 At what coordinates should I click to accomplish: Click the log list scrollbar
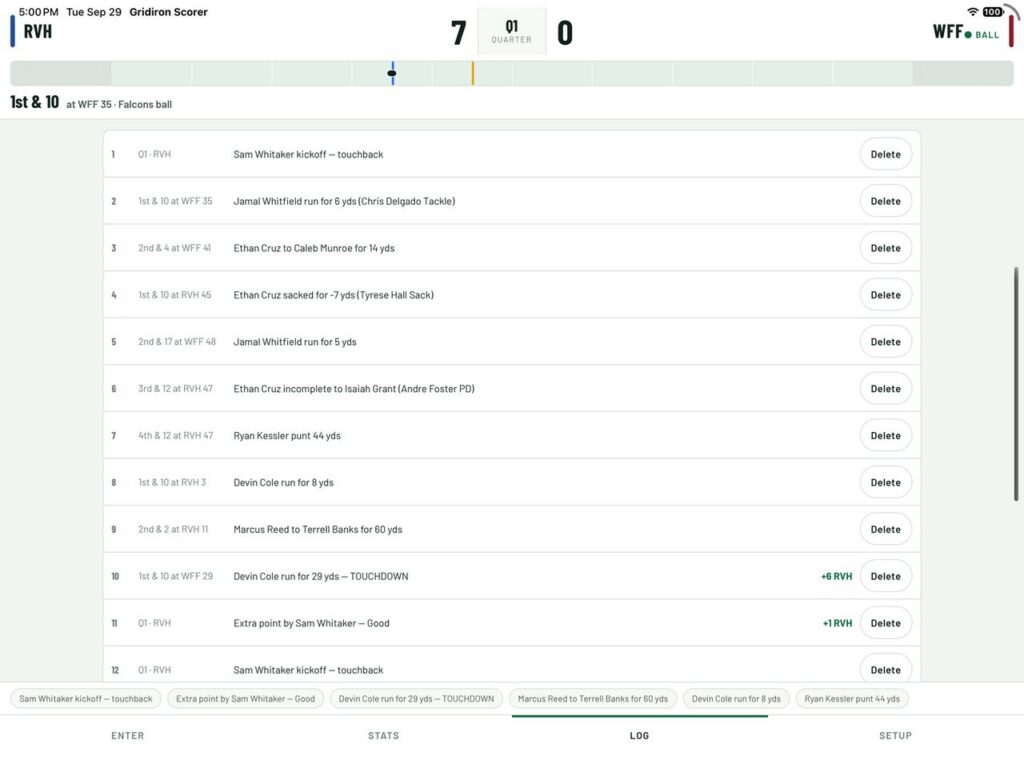(1016, 384)
